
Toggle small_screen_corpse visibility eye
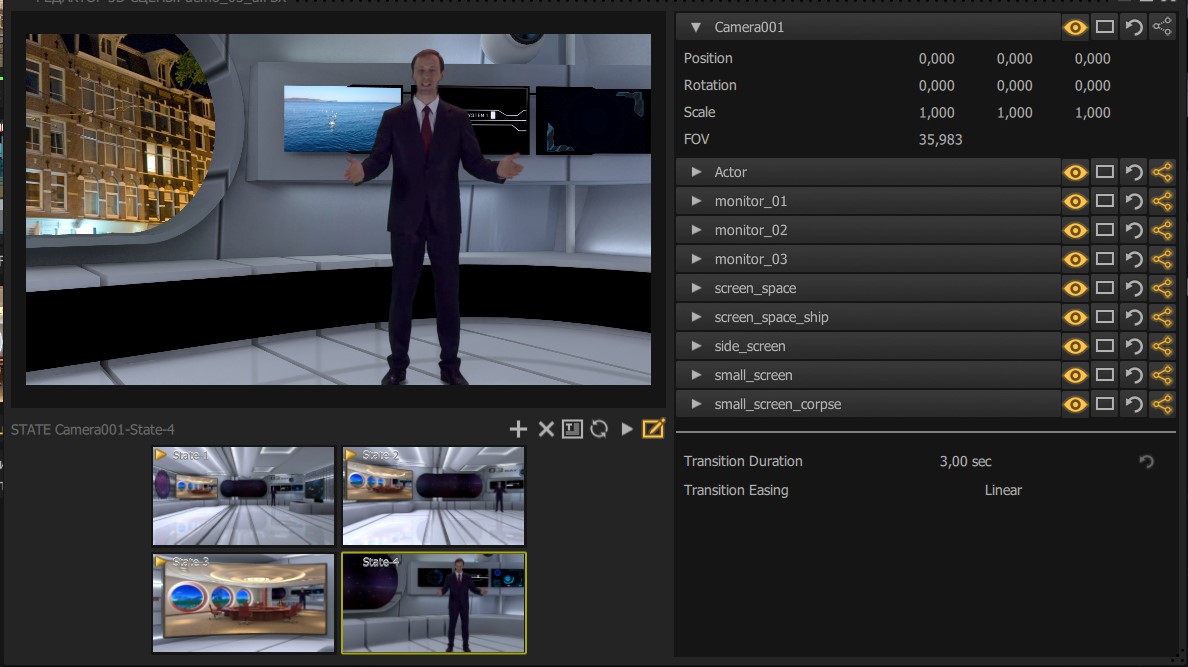point(1074,405)
